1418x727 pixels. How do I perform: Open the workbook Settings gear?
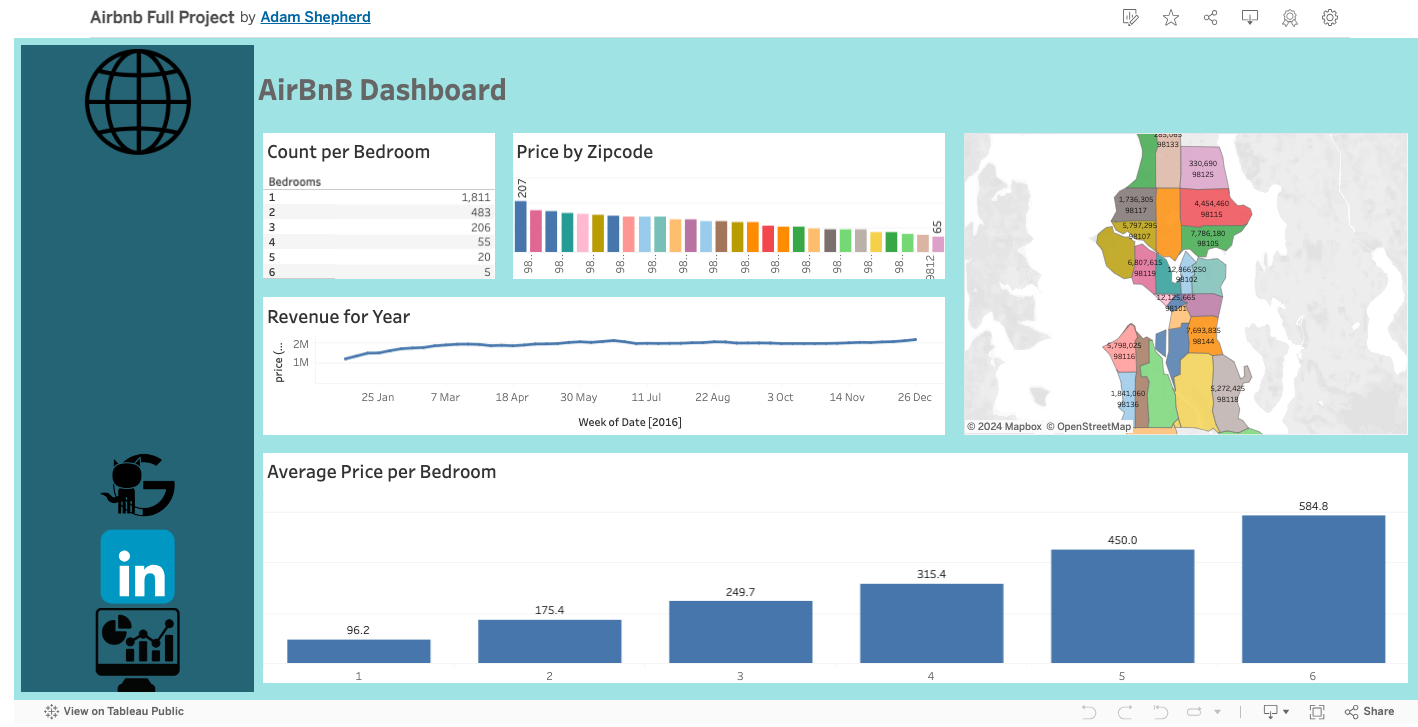(1330, 17)
